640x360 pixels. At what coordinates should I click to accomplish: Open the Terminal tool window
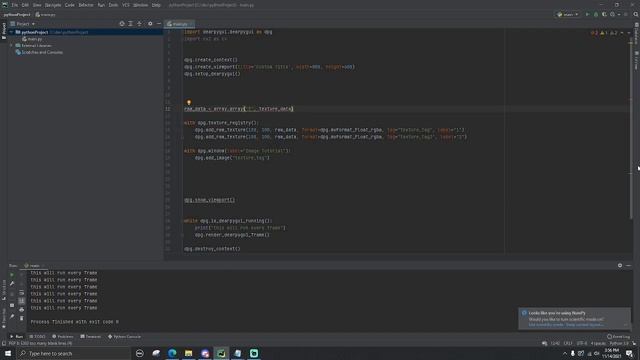click(91, 336)
